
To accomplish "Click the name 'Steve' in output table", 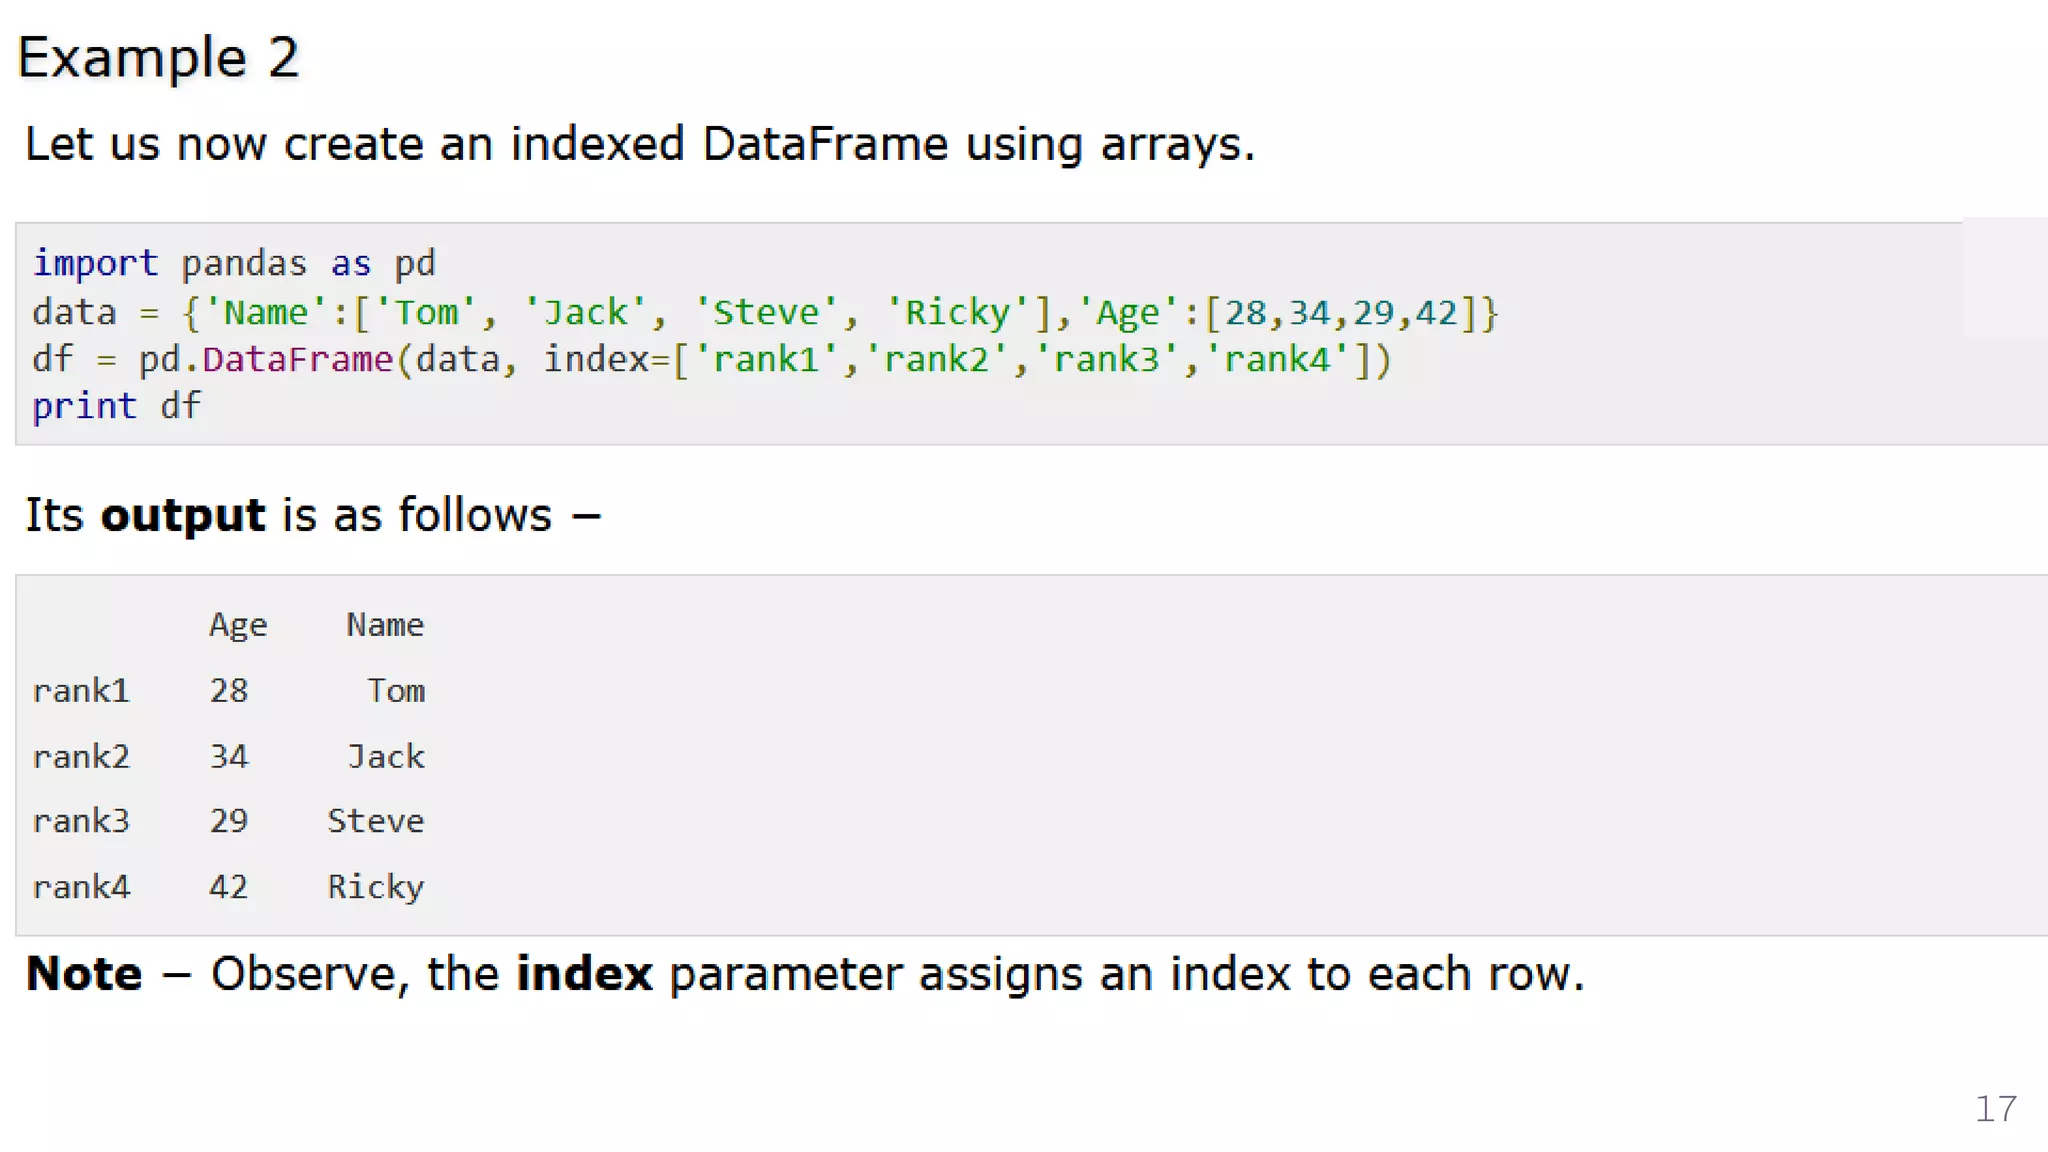I will [376, 821].
